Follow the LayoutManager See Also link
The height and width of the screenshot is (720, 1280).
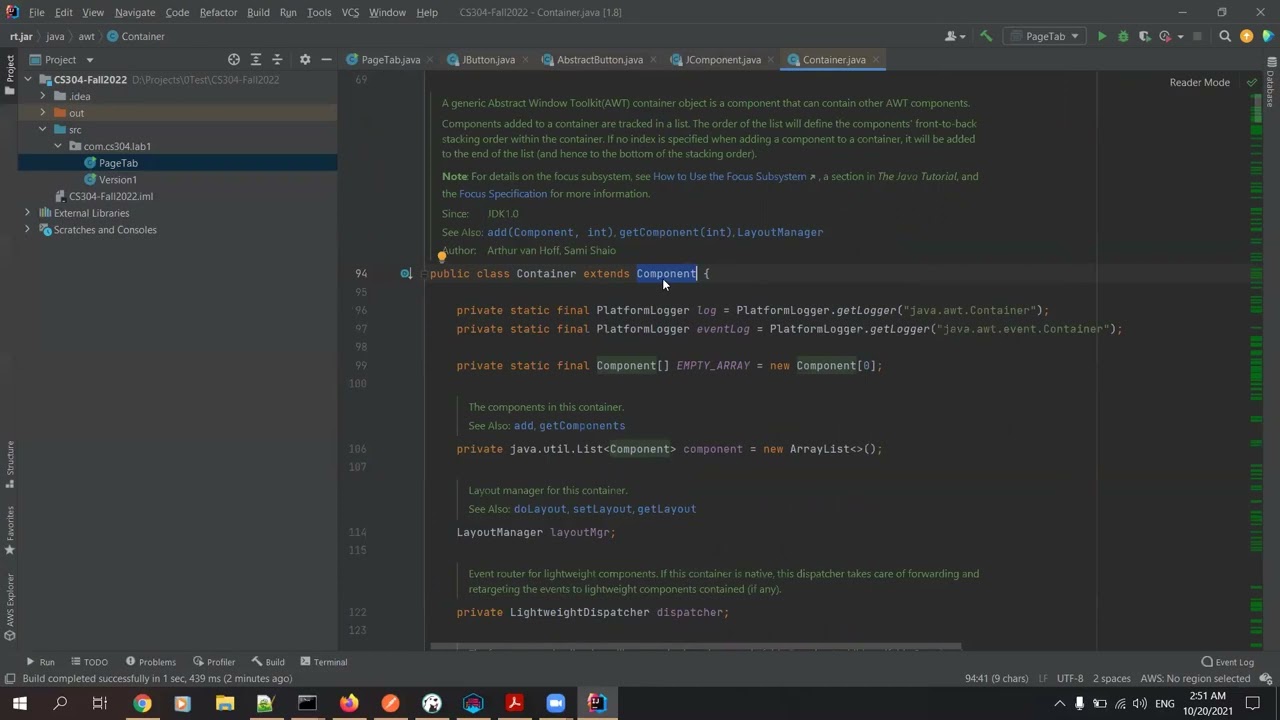(x=780, y=232)
